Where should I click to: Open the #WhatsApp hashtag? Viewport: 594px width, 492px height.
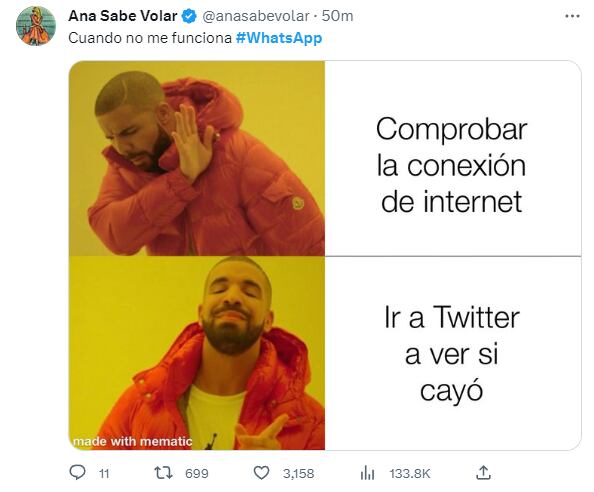coord(279,38)
